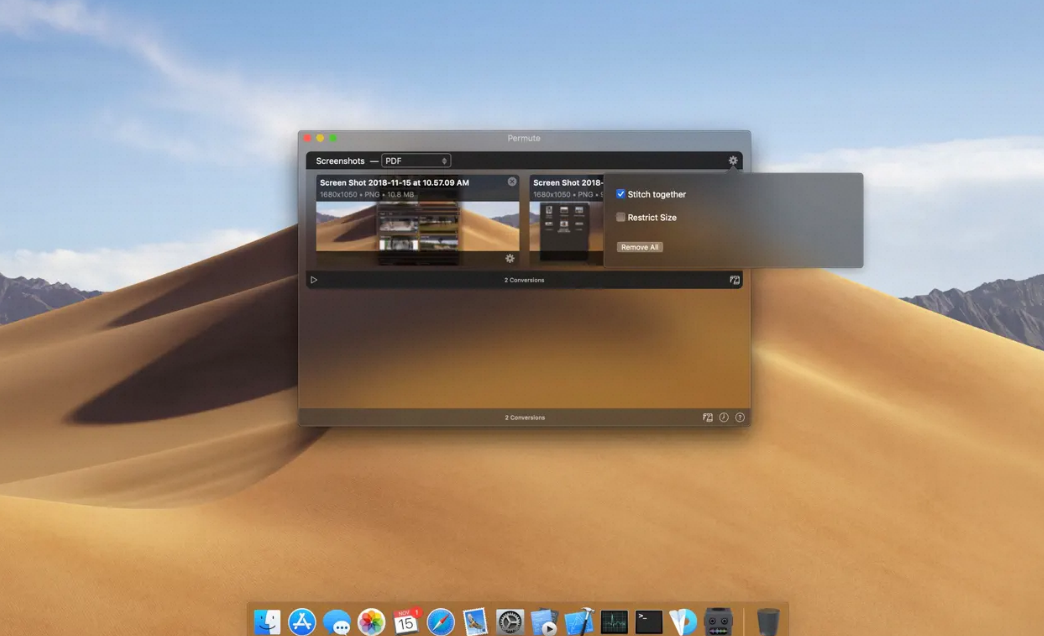Viewport: 1044px width, 636px height.
Task: Uncheck the Stitch together checkbox
Action: 621,194
